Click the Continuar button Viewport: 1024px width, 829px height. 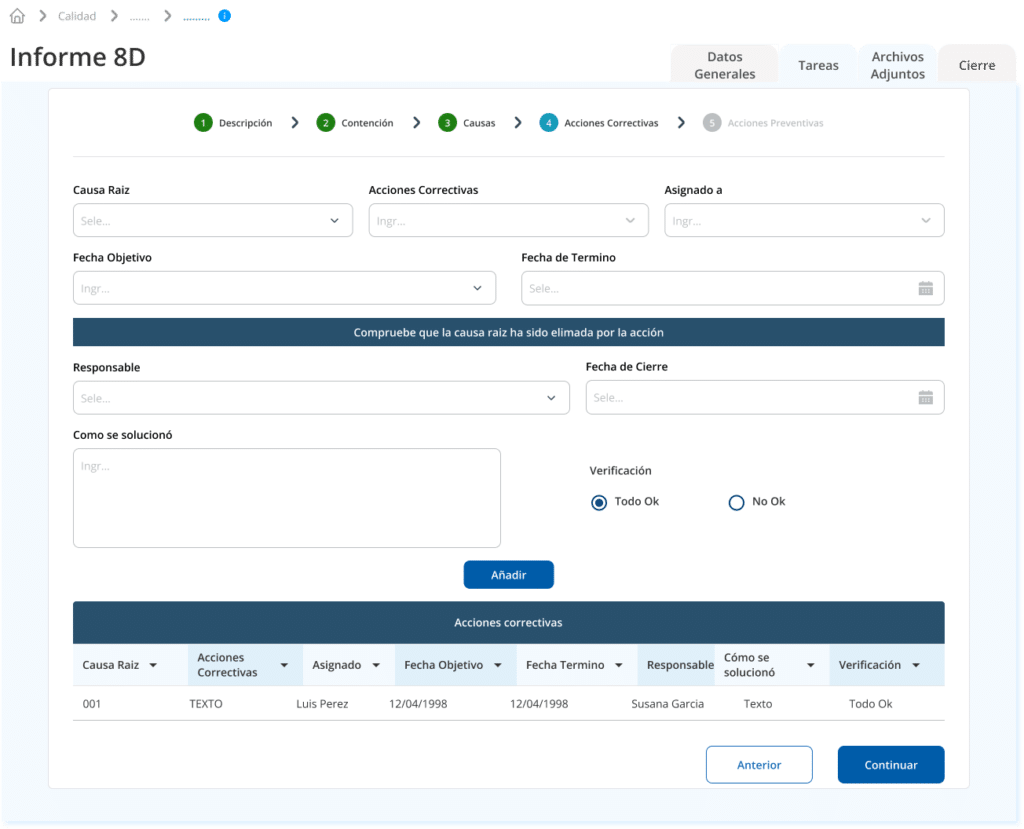coord(891,765)
